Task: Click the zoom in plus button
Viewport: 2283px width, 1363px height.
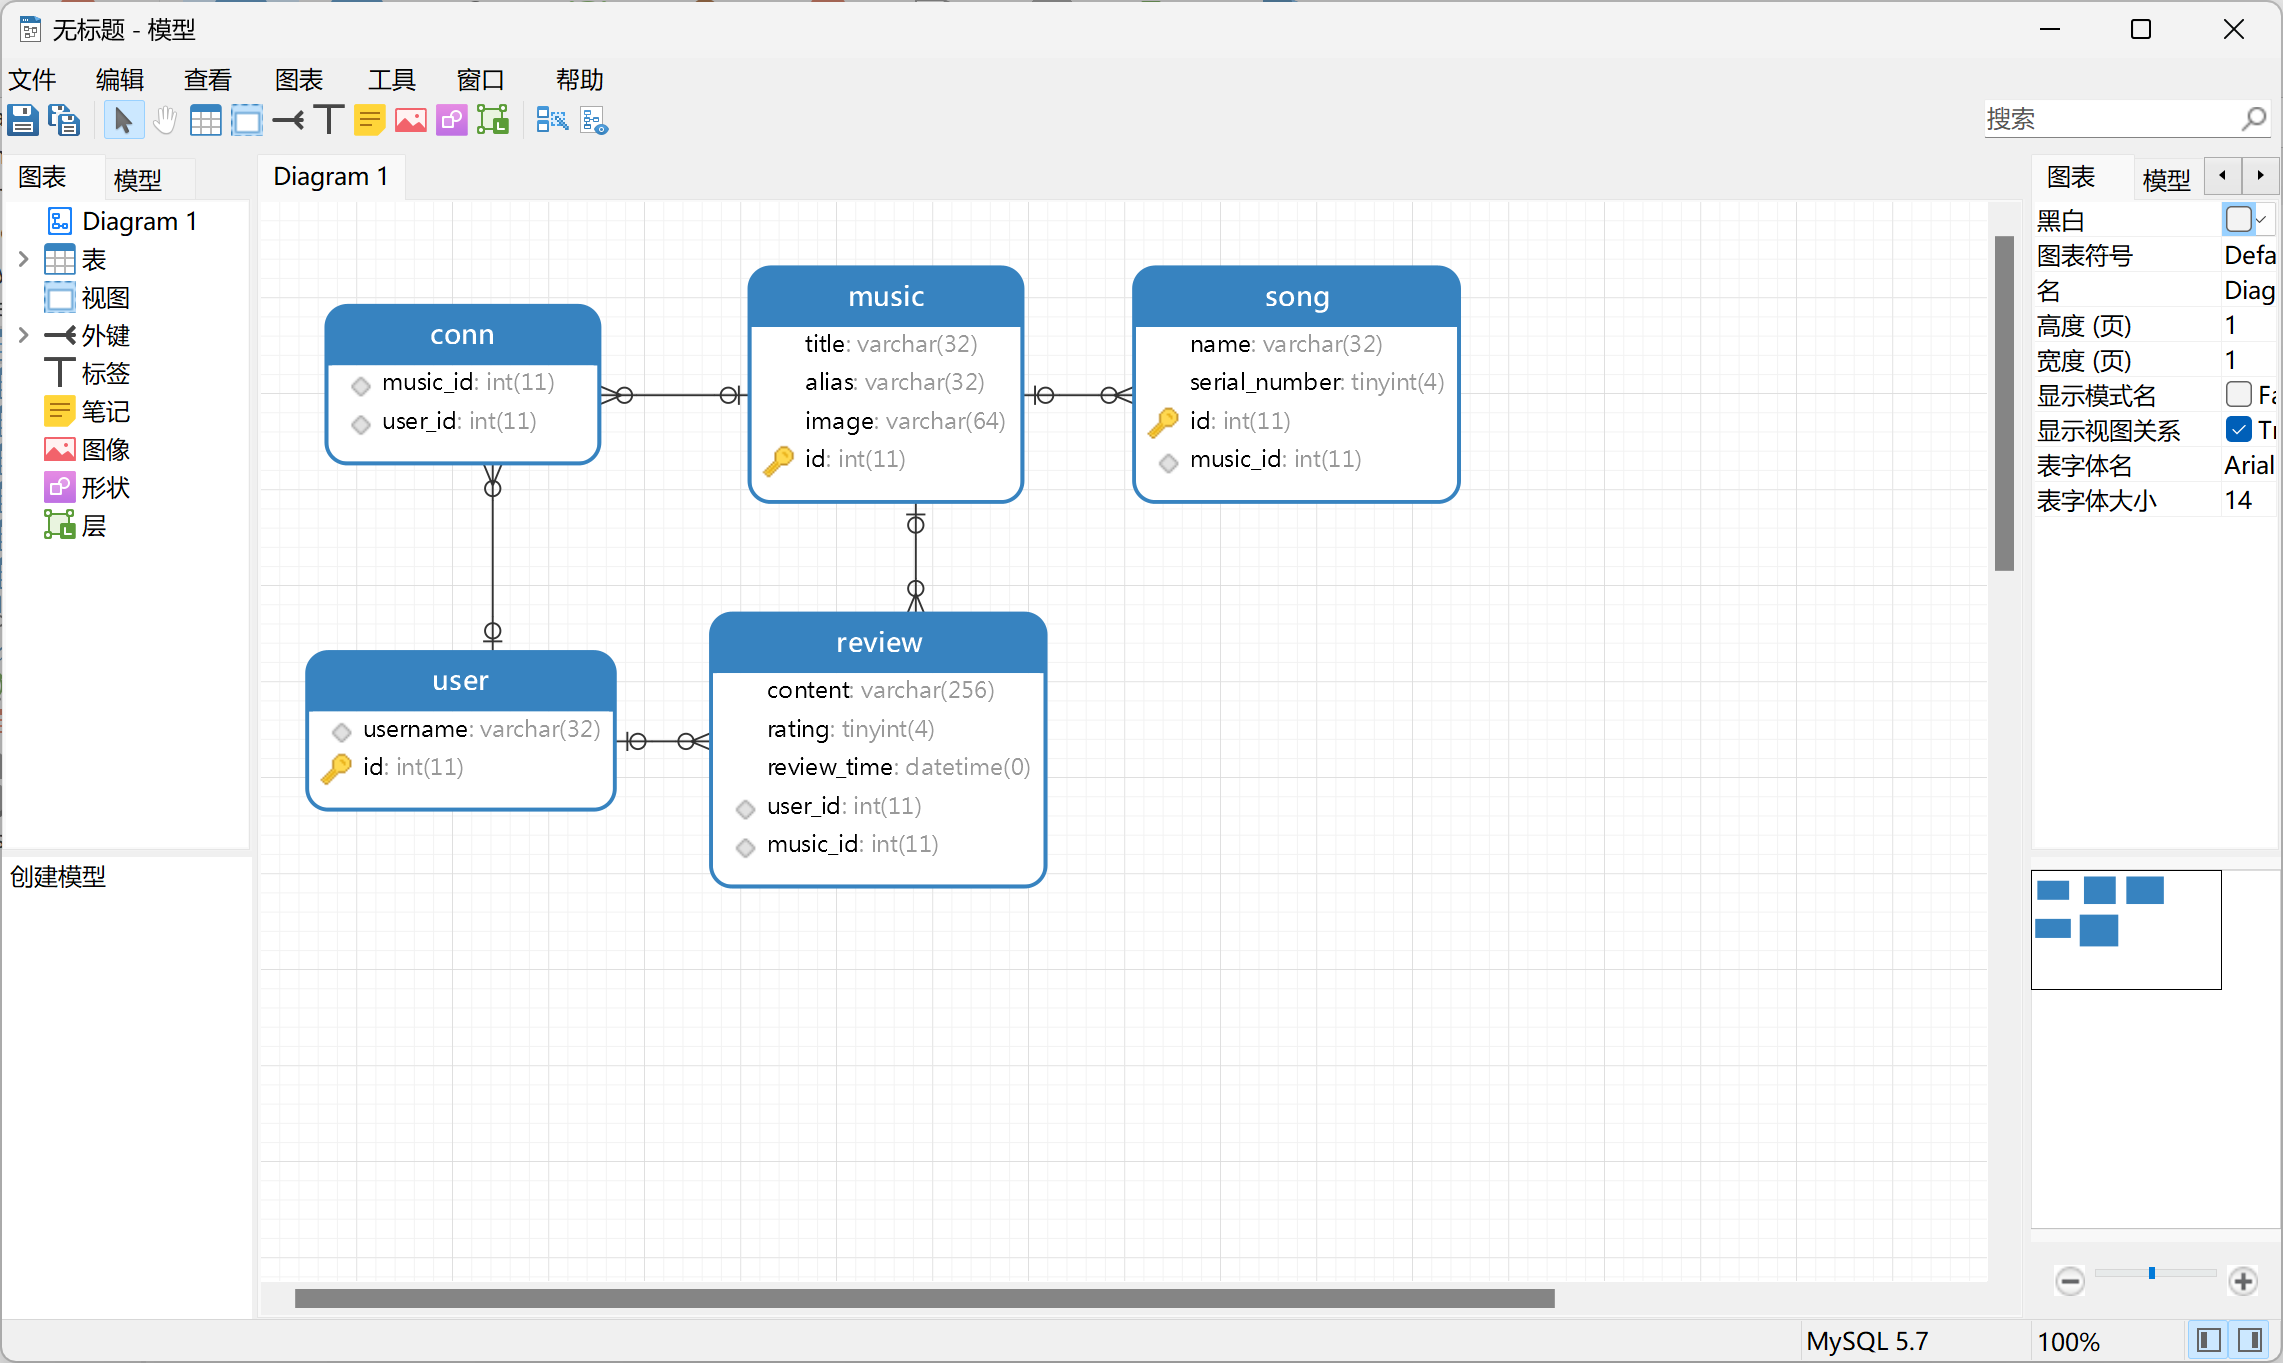Action: [2243, 1281]
